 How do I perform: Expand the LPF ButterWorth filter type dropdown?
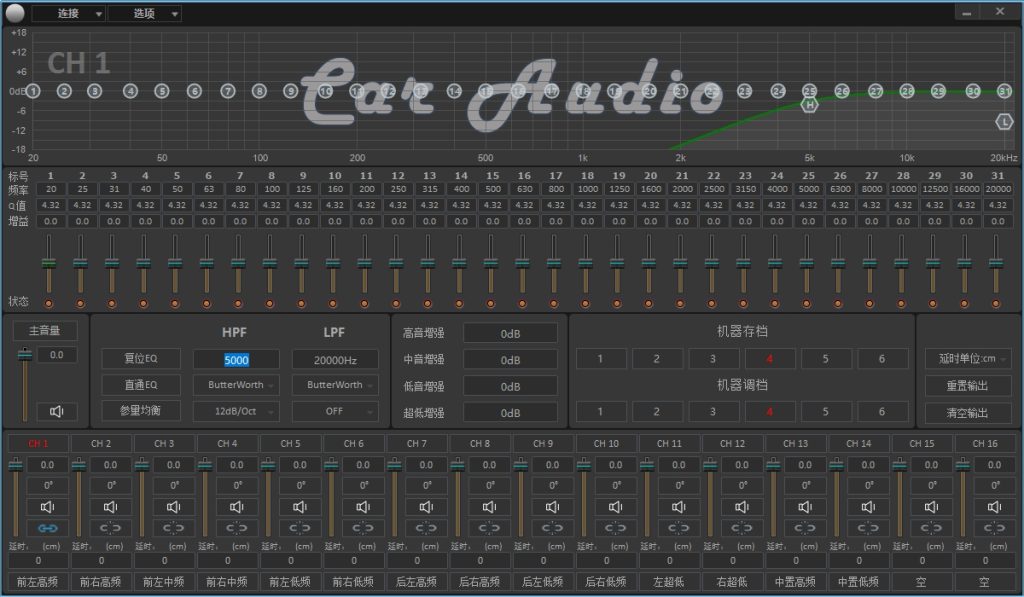[x=335, y=385]
